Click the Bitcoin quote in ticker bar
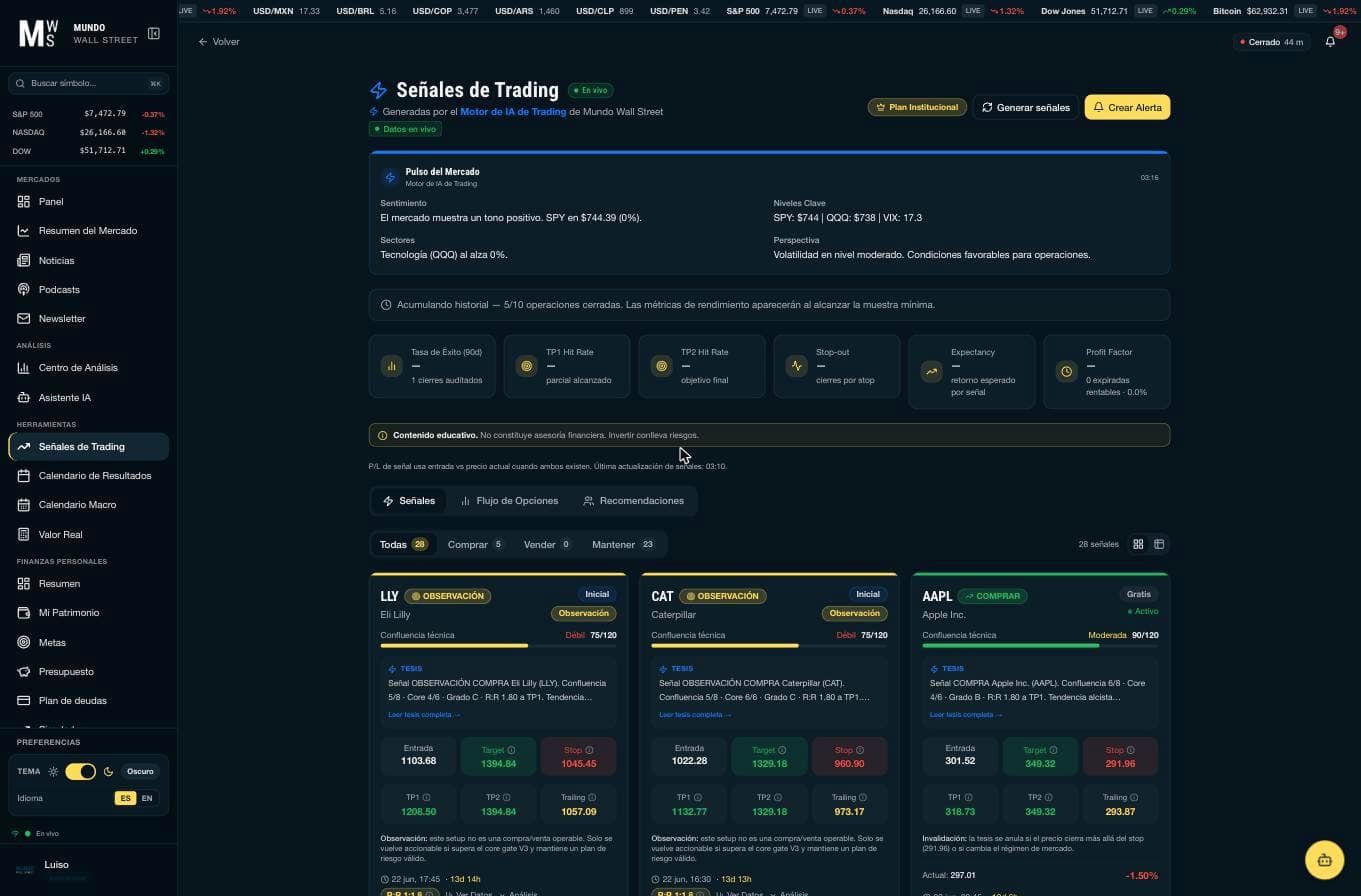 pos(1284,11)
